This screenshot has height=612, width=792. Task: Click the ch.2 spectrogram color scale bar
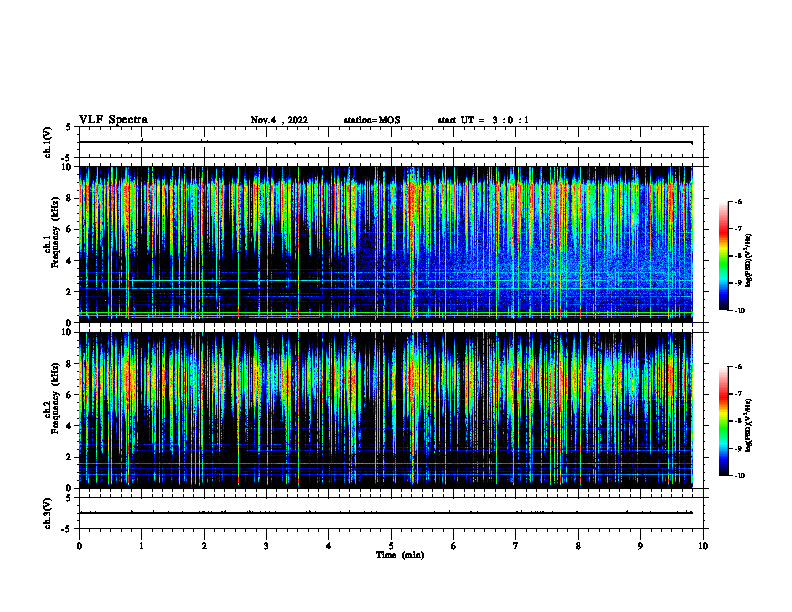click(x=723, y=421)
